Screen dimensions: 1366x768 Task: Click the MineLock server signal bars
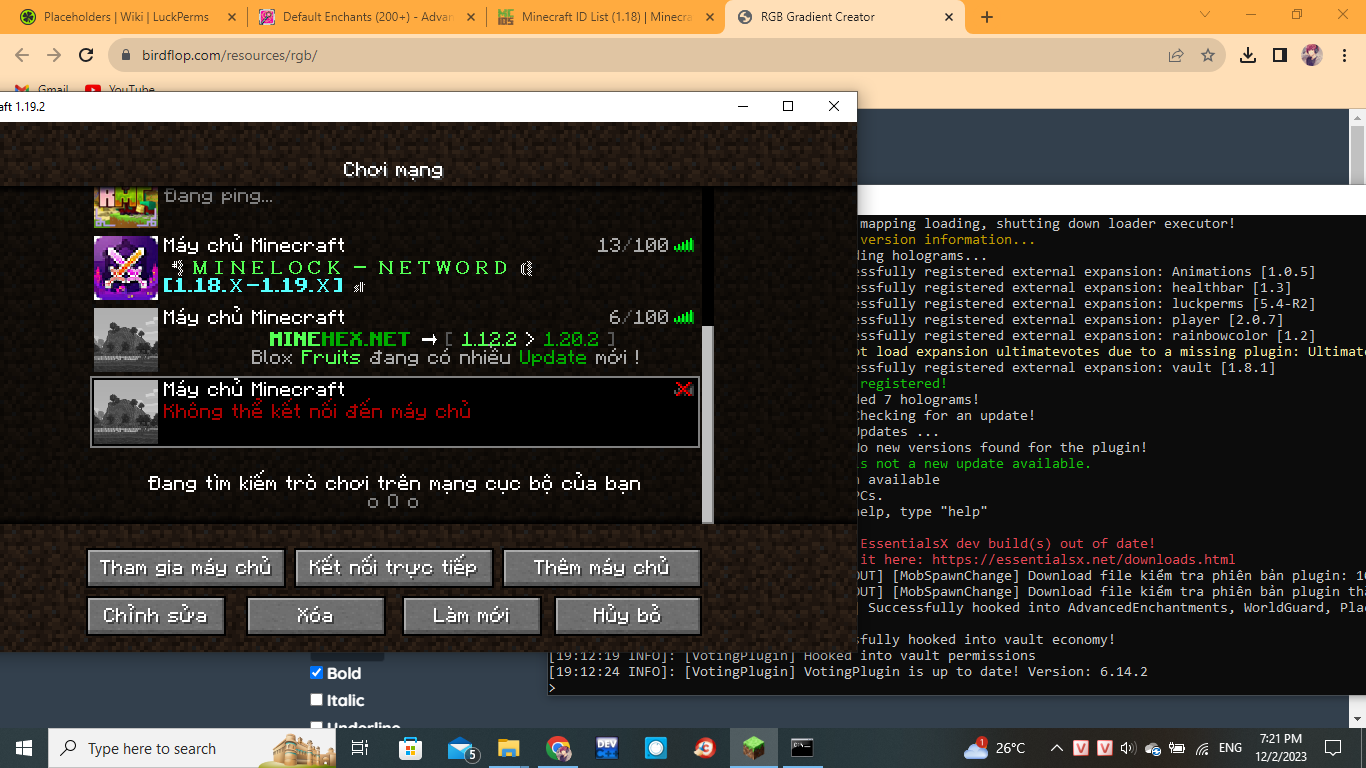(684, 245)
